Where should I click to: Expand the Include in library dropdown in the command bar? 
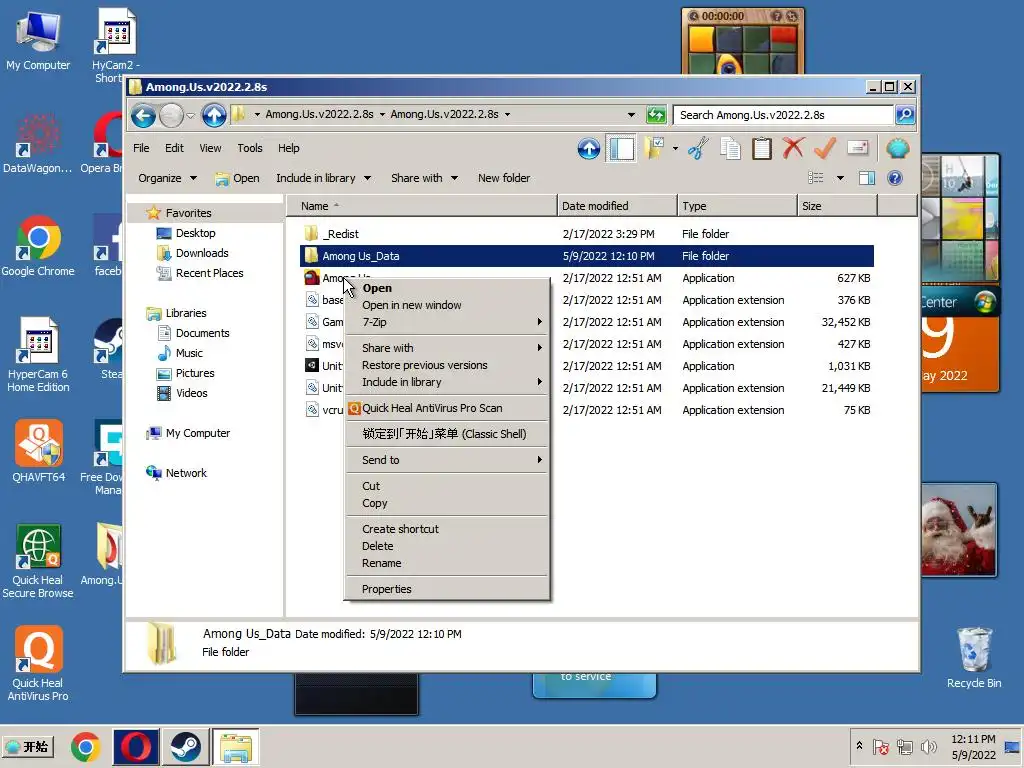(323, 178)
